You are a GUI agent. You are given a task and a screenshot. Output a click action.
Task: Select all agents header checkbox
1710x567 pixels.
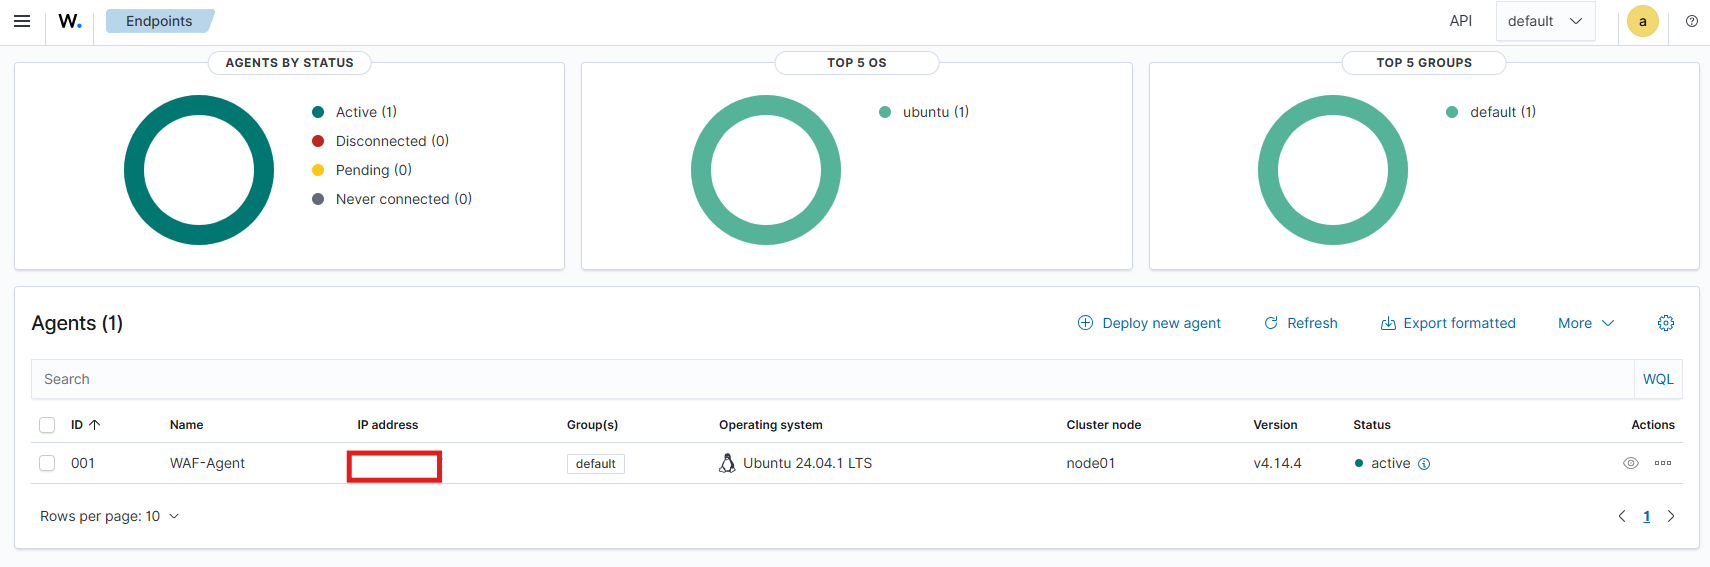point(47,425)
